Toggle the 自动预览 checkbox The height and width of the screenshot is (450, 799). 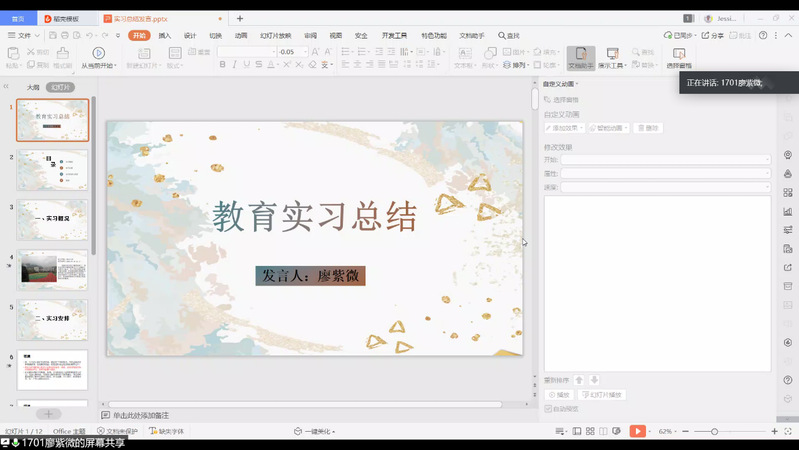pyautogui.click(x=548, y=408)
